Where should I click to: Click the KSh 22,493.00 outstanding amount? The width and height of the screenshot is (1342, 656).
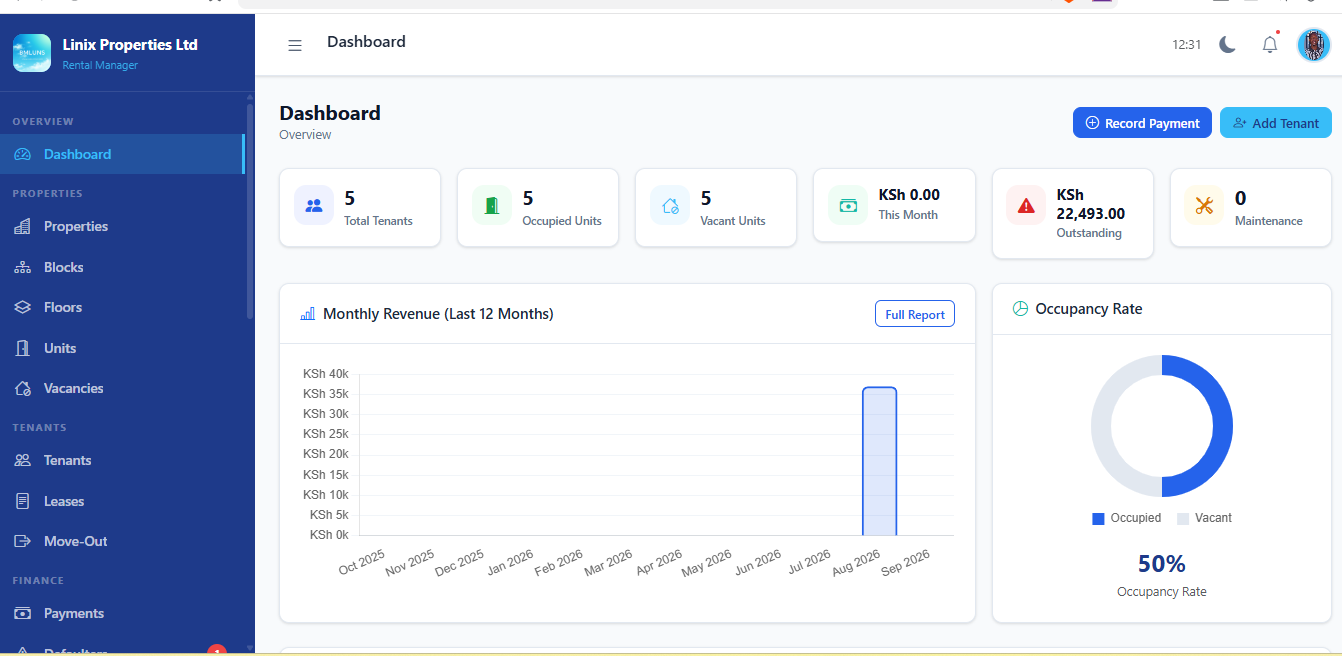click(1091, 204)
